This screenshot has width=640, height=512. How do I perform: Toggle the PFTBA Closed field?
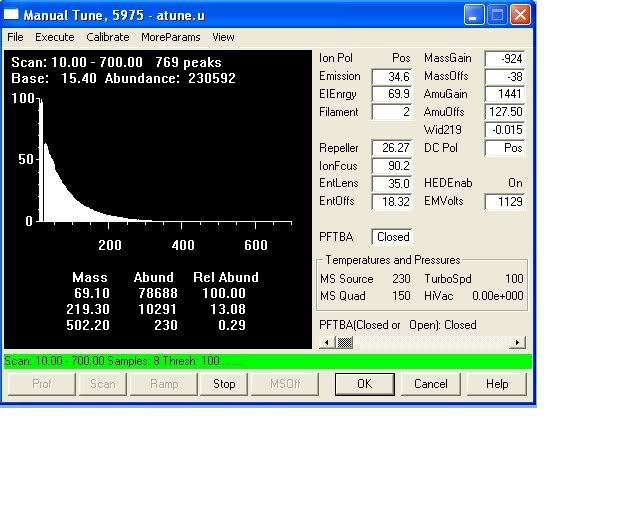click(x=391, y=238)
